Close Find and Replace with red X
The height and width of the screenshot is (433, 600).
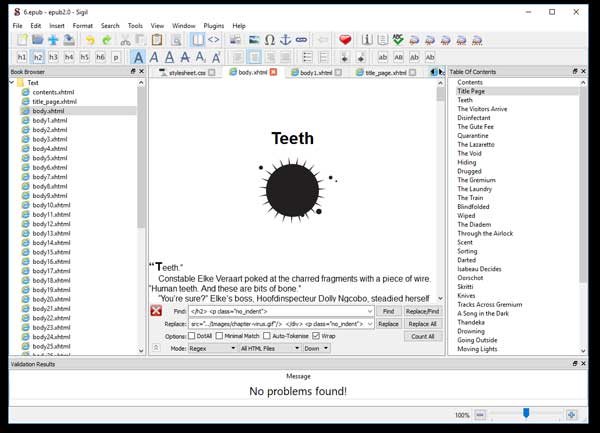(x=156, y=311)
